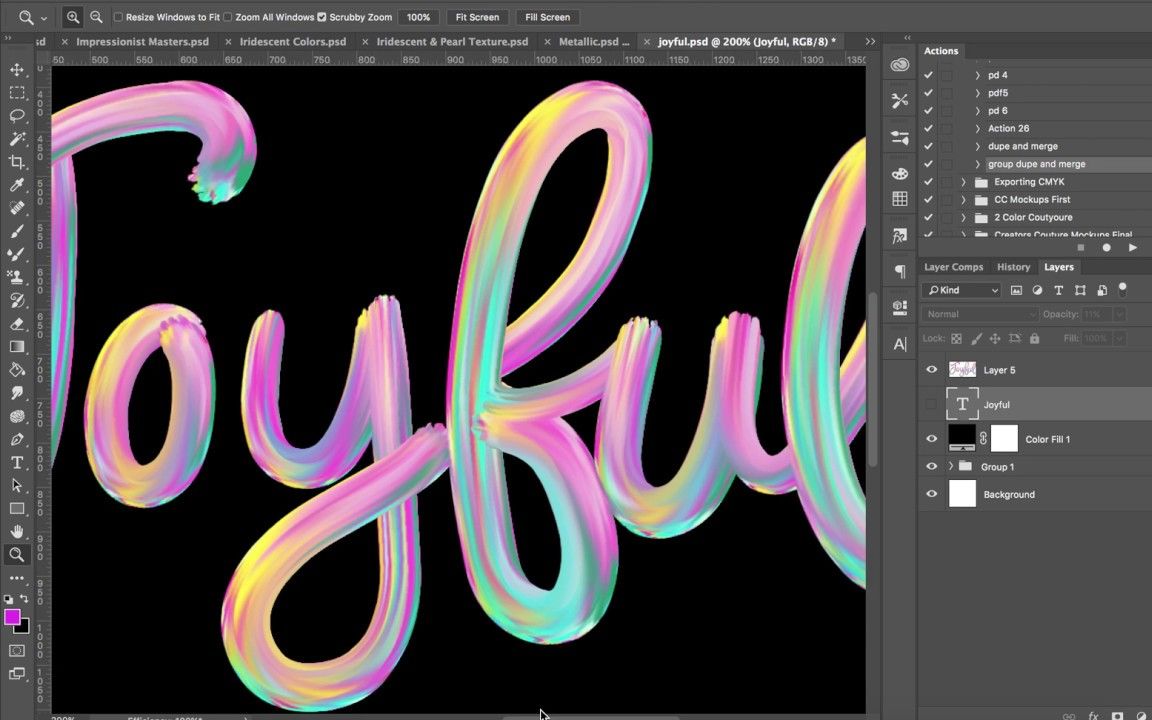This screenshot has width=1152, height=720.
Task: Select the Lasso tool
Action: pyautogui.click(x=17, y=116)
